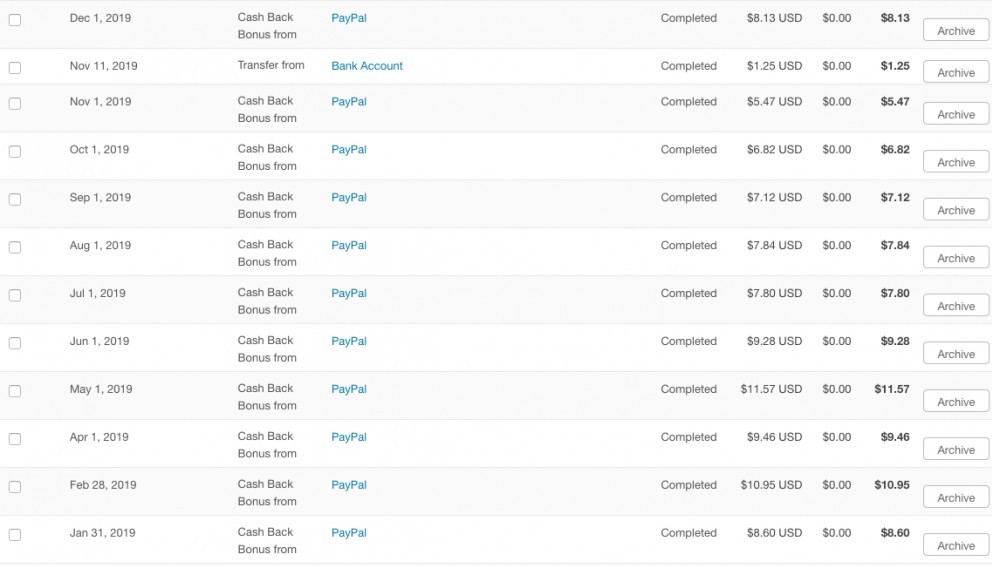Tick the May 1, 2019 transaction checkbox

(x=15, y=391)
